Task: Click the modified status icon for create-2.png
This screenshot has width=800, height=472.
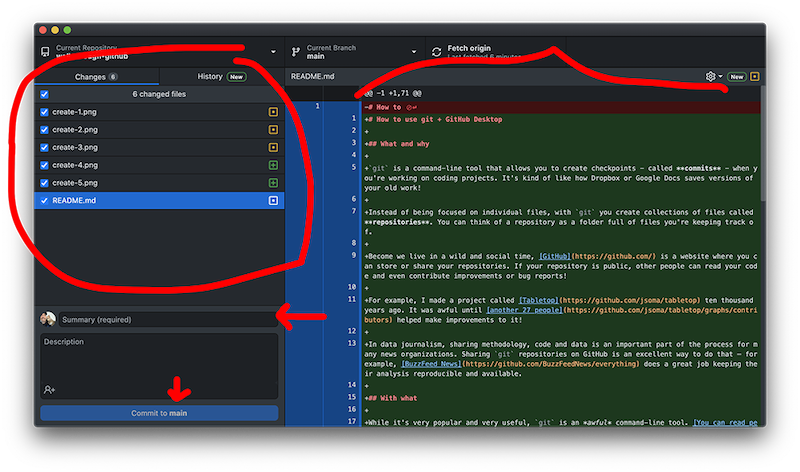Action: (273, 130)
